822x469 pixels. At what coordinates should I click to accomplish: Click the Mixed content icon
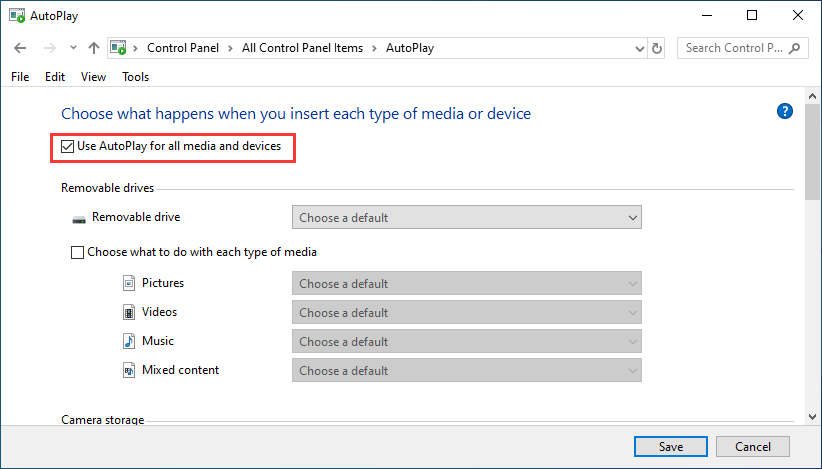pos(129,370)
